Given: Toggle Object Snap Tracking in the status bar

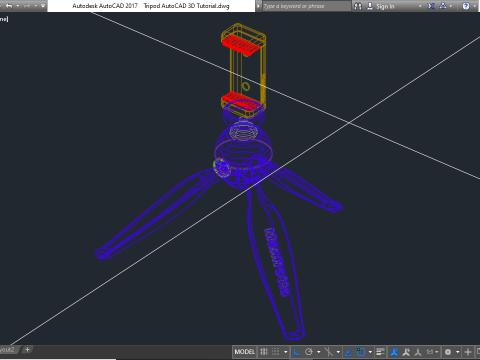Looking at the screenshot, I should [x=348, y=352].
